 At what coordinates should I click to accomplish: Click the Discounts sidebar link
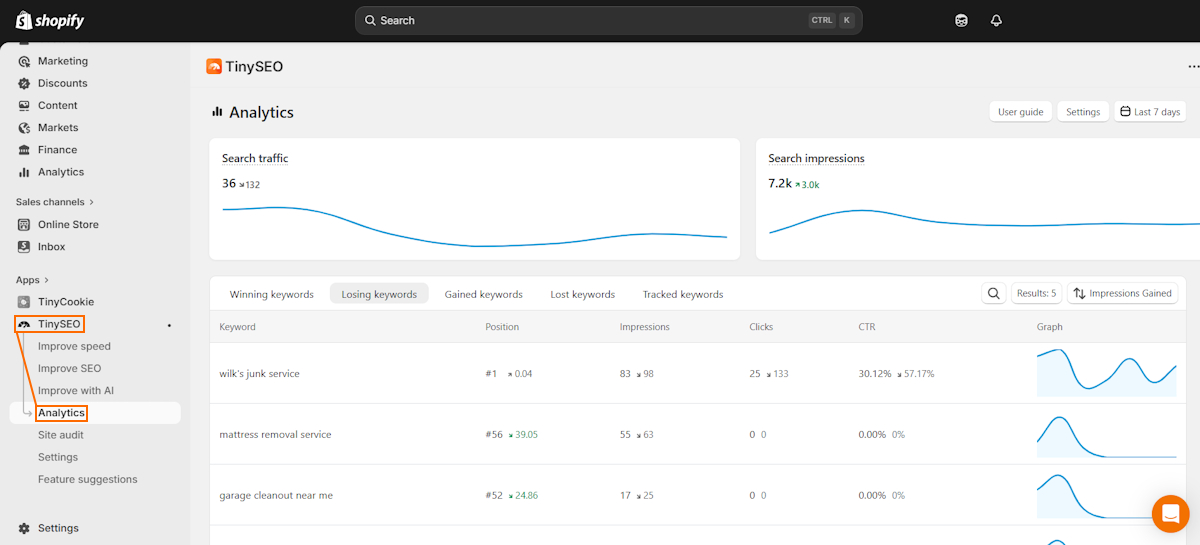click(62, 83)
